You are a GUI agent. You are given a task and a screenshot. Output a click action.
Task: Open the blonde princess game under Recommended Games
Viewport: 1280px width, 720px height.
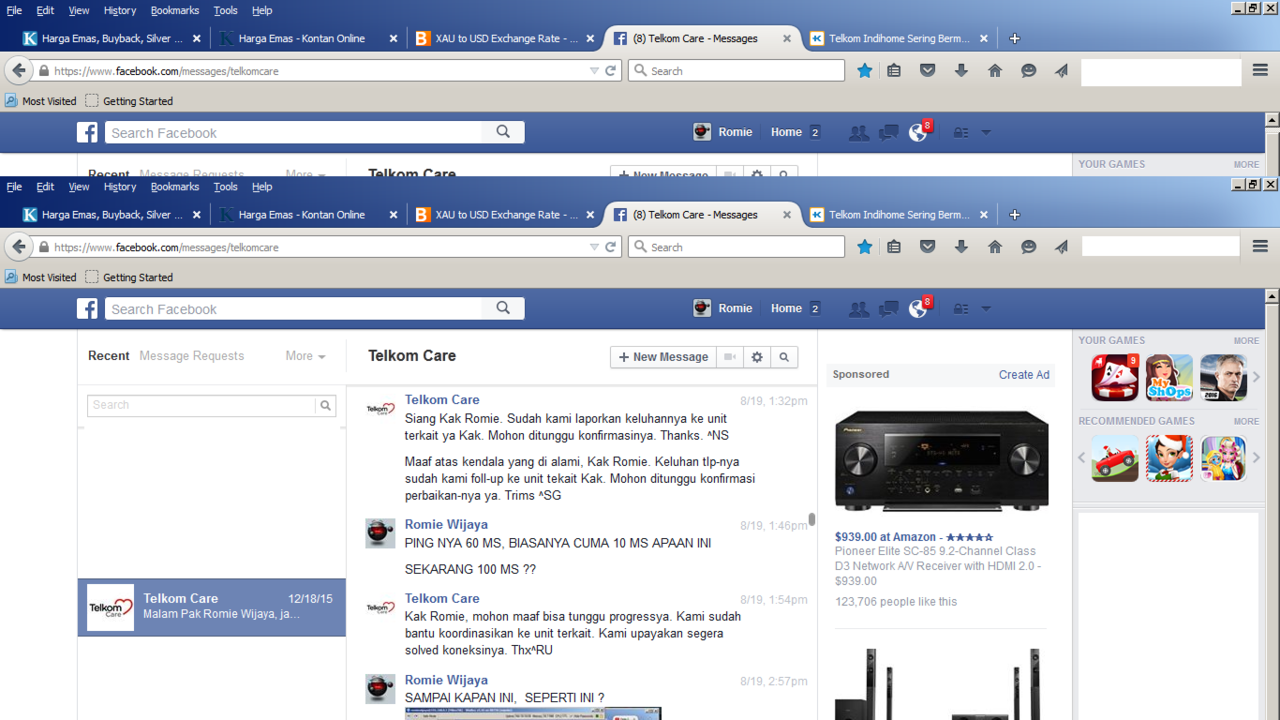(x=1224, y=458)
